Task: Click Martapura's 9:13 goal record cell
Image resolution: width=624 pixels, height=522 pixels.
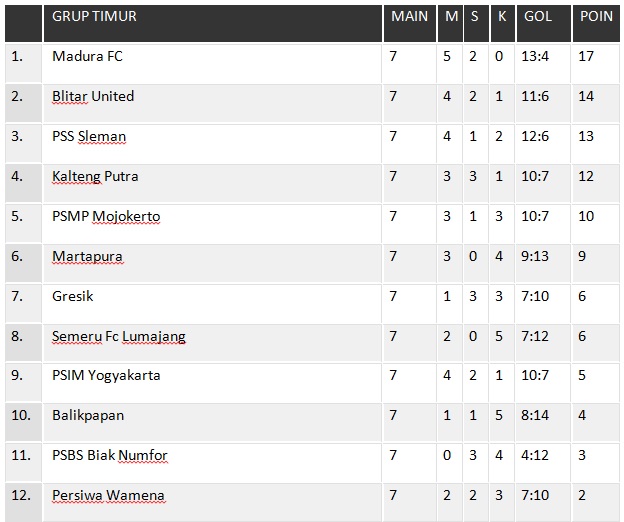Action: [535, 257]
